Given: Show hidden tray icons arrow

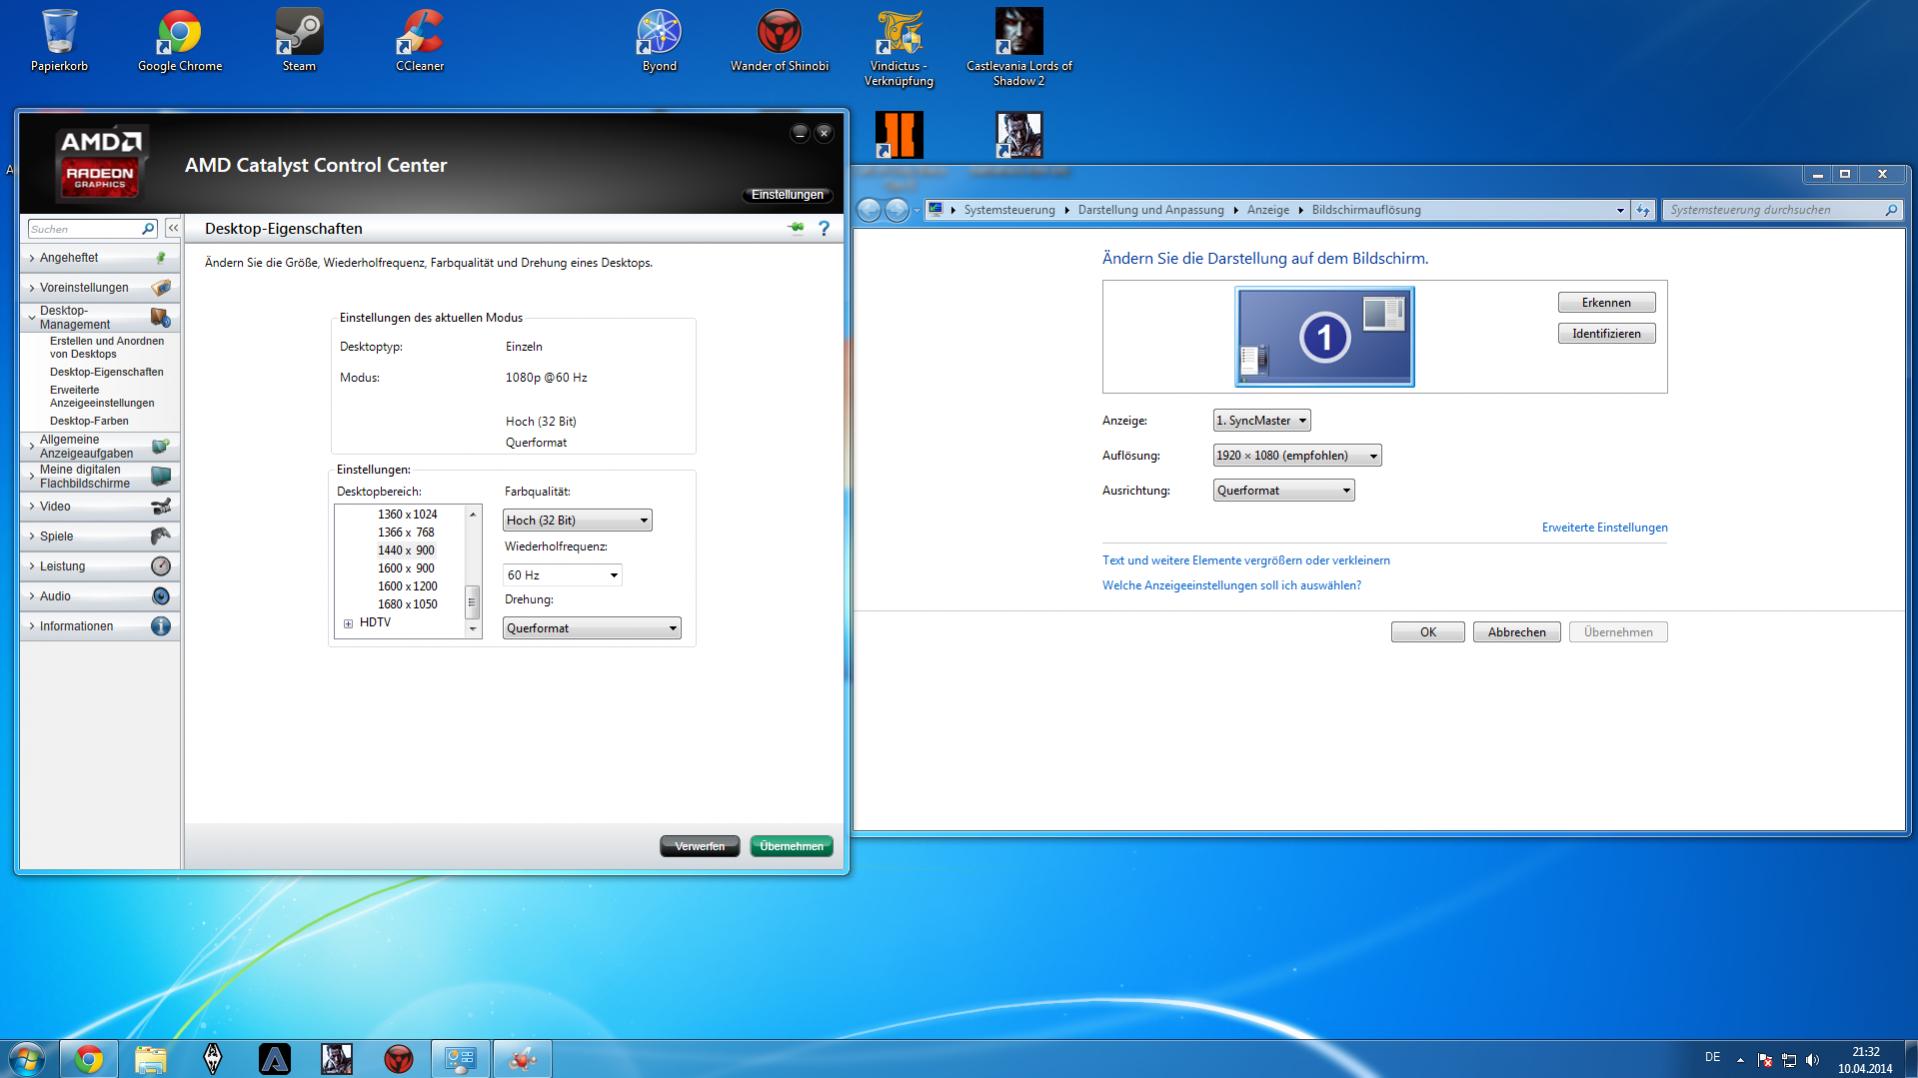Looking at the screenshot, I should pos(1740,1060).
